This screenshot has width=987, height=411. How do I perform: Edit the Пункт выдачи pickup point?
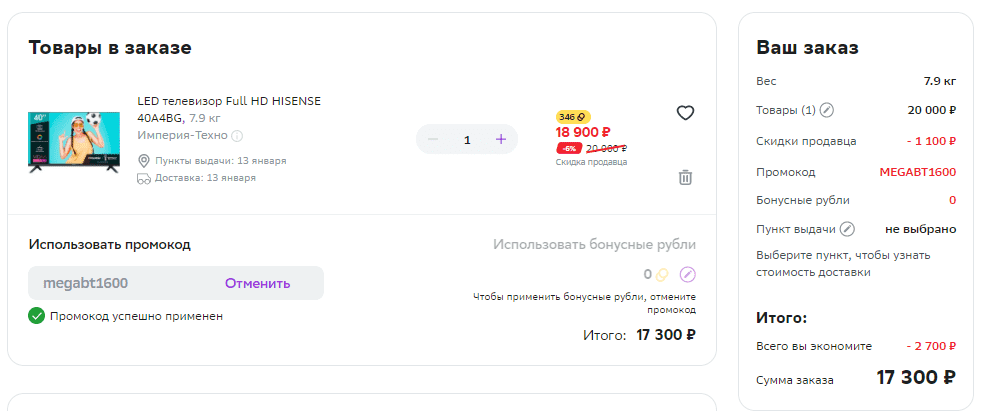pos(847,229)
